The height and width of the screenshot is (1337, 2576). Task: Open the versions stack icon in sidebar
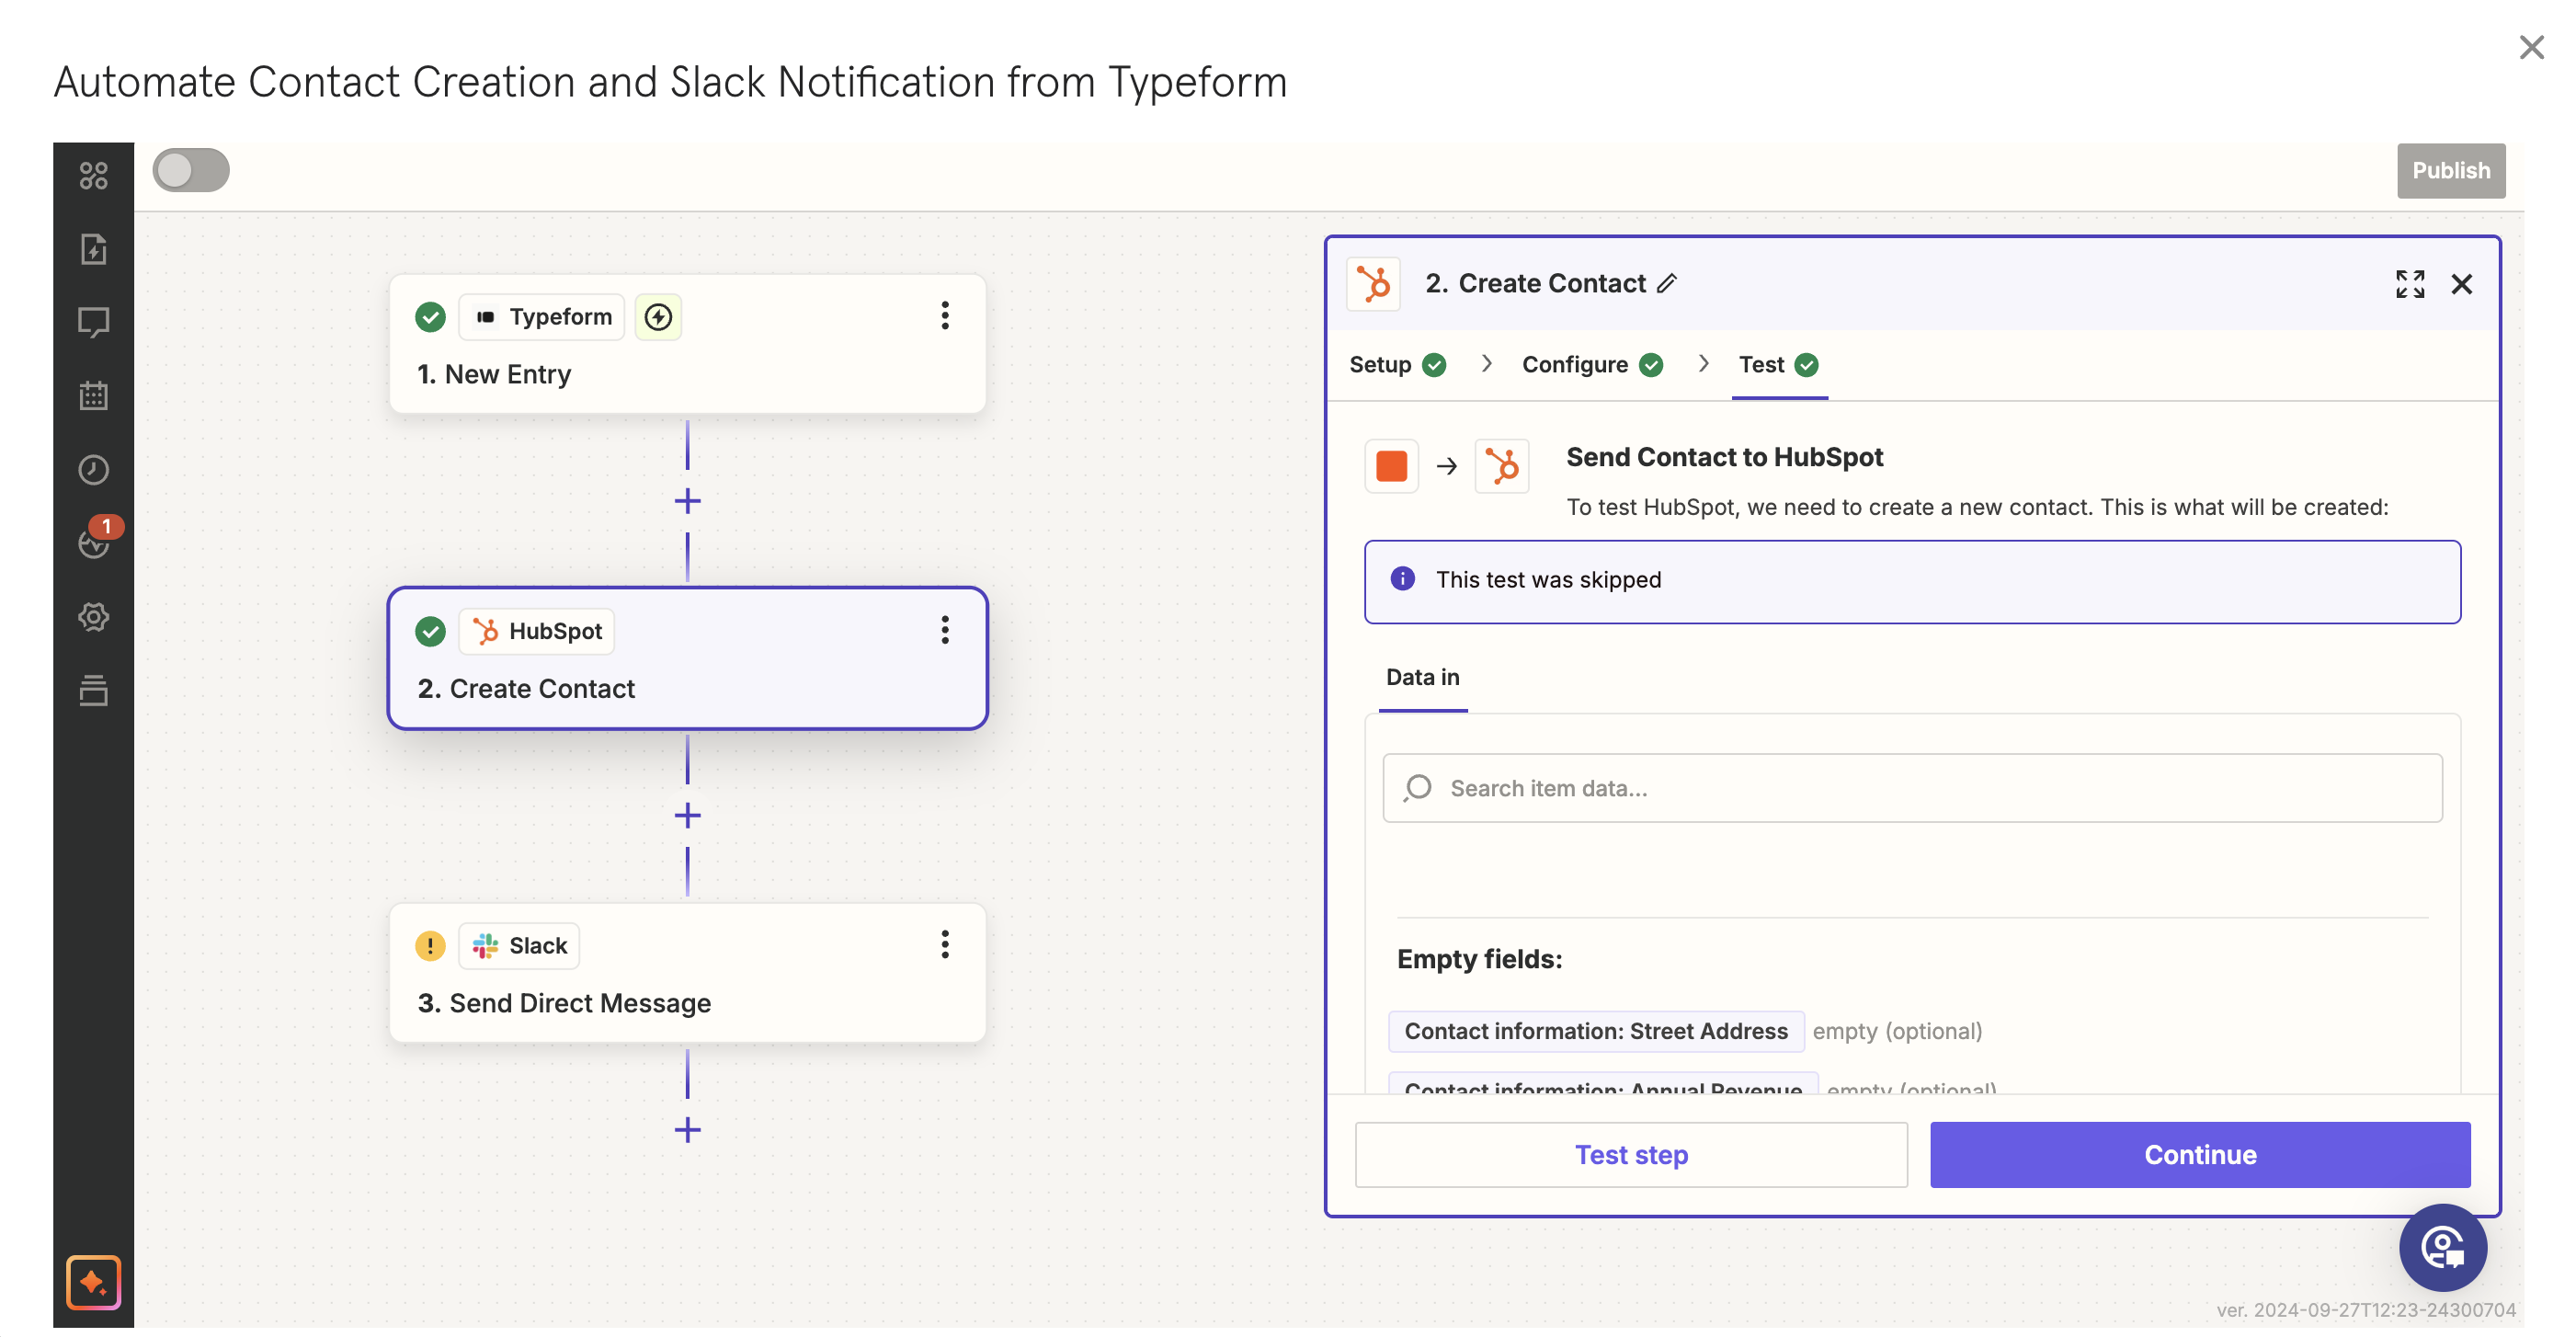(x=93, y=690)
